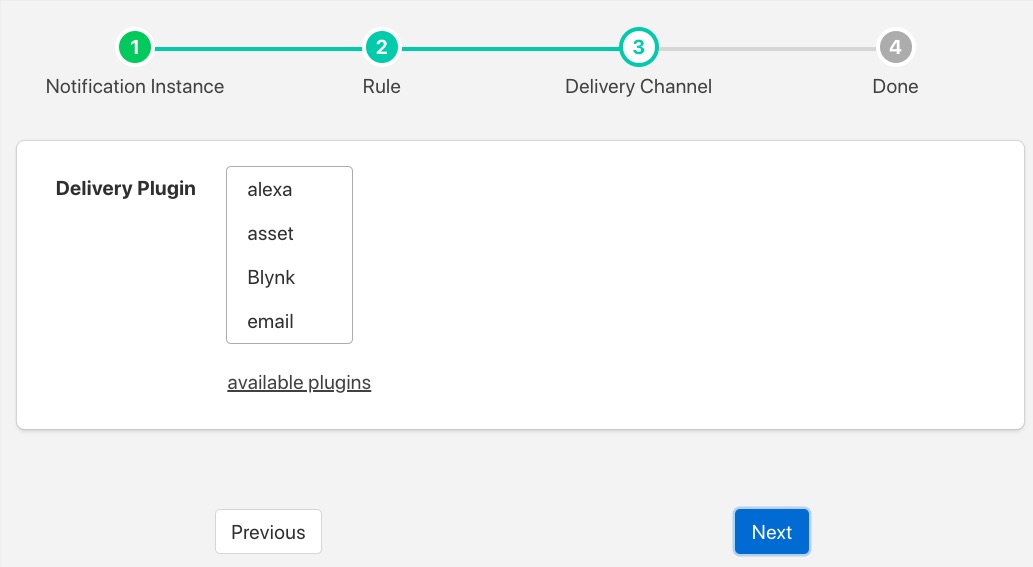Click the Delivery Plugin field label
Image resolution: width=1033 pixels, height=567 pixels.
click(x=126, y=189)
